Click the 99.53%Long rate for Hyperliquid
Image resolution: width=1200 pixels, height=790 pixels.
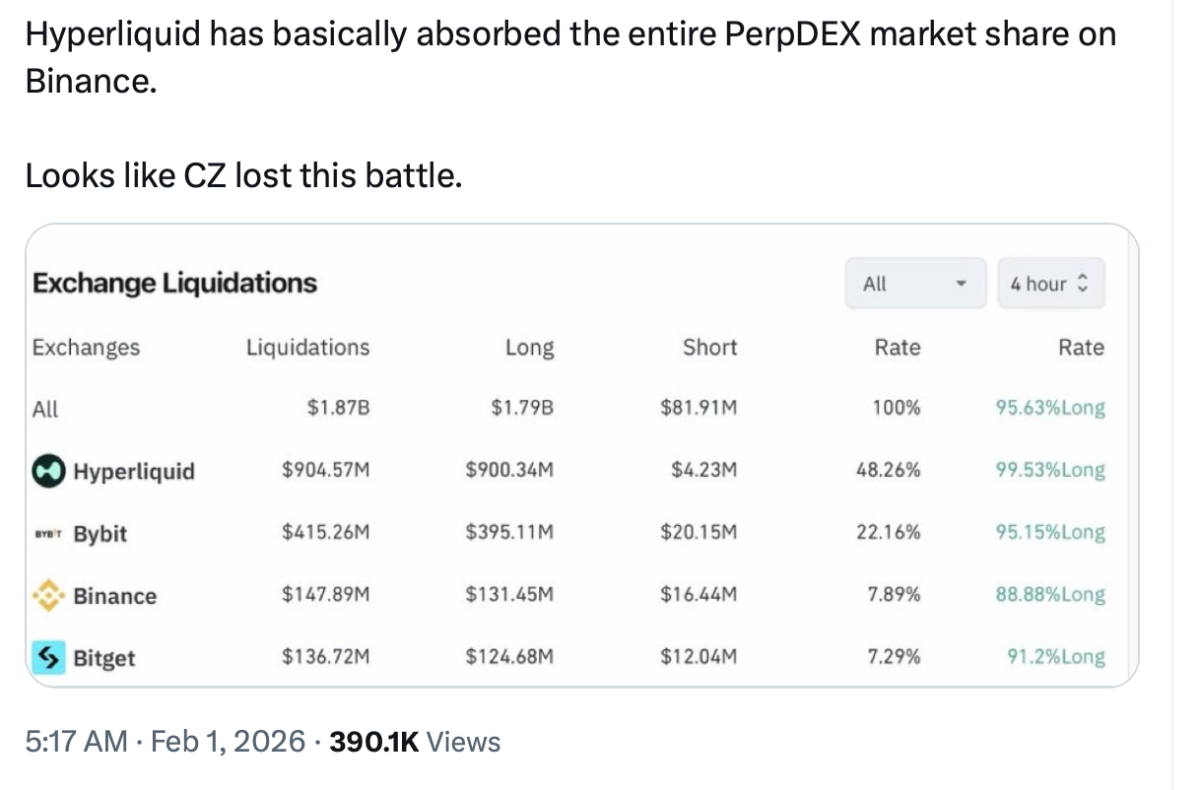click(1050, 471)
